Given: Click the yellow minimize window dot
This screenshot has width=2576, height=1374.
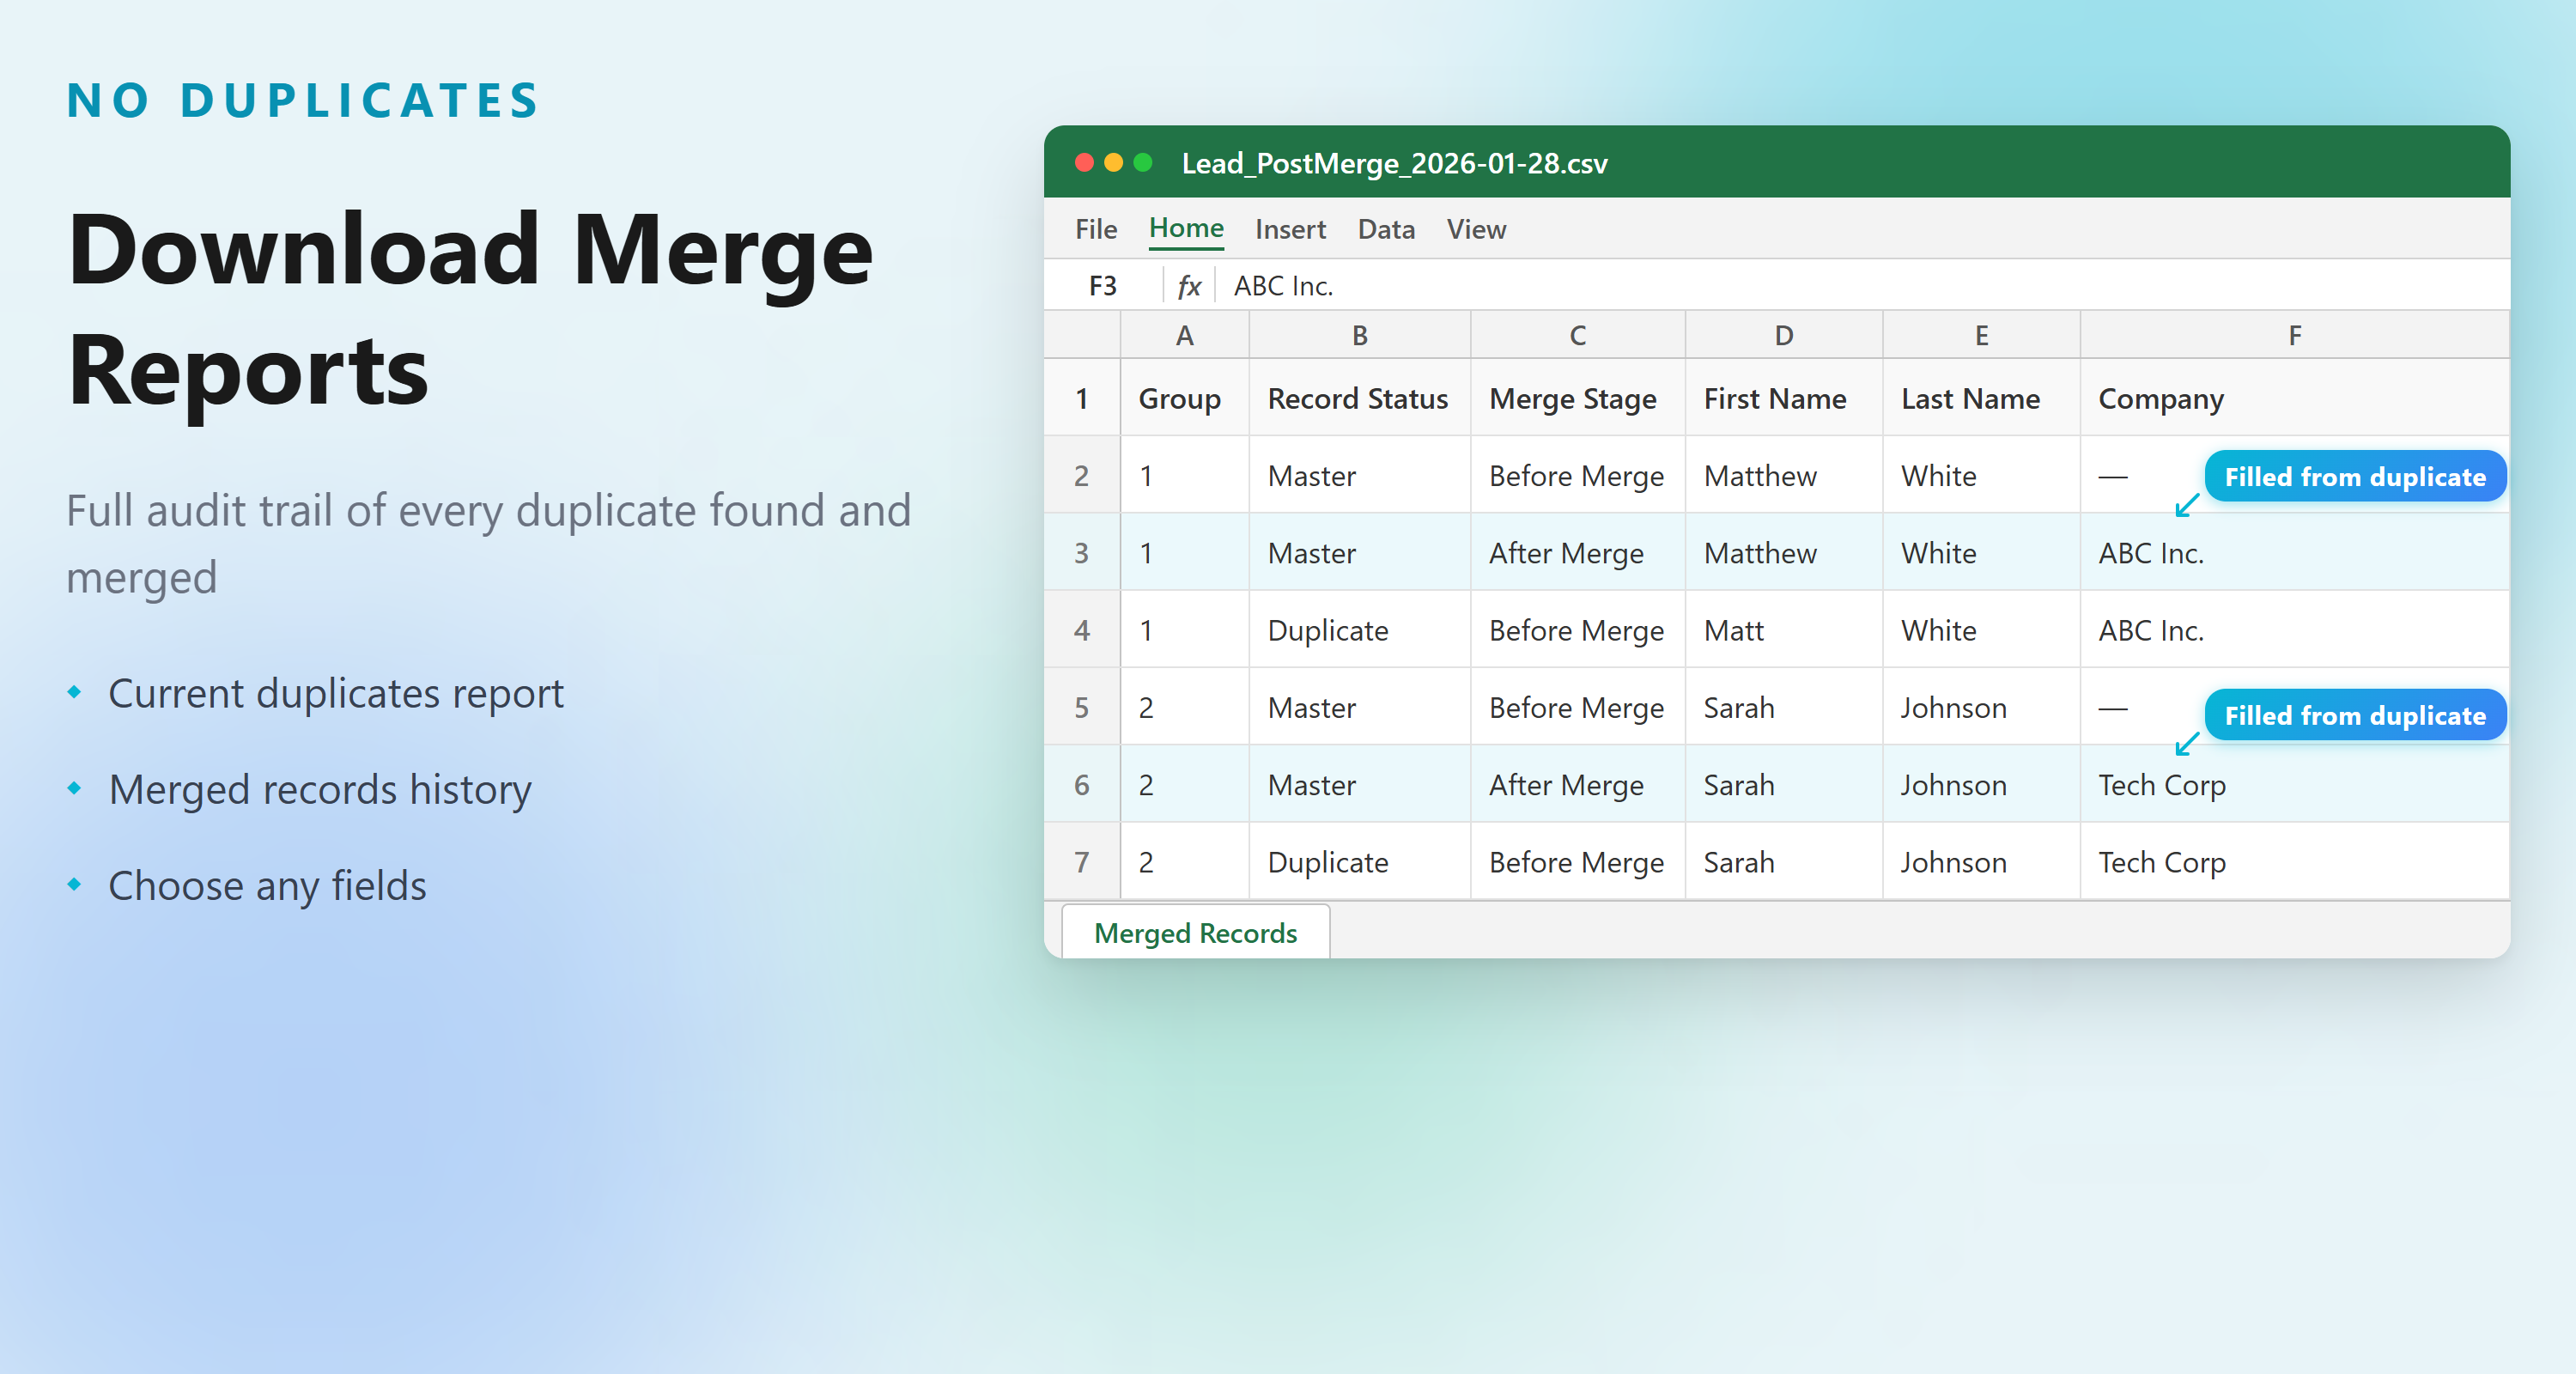Looking at the screenshot, I should [x=1113, y=162].
